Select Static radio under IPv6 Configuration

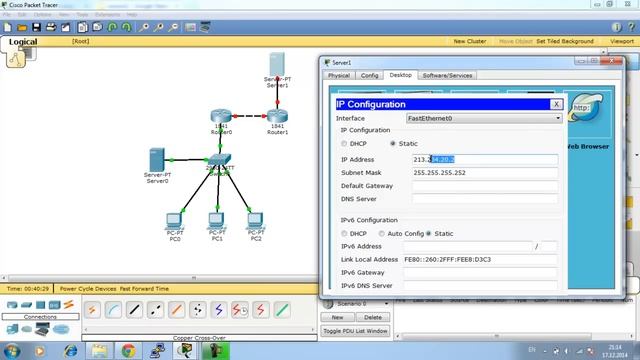pyautogui.click(x=429, y=233)
